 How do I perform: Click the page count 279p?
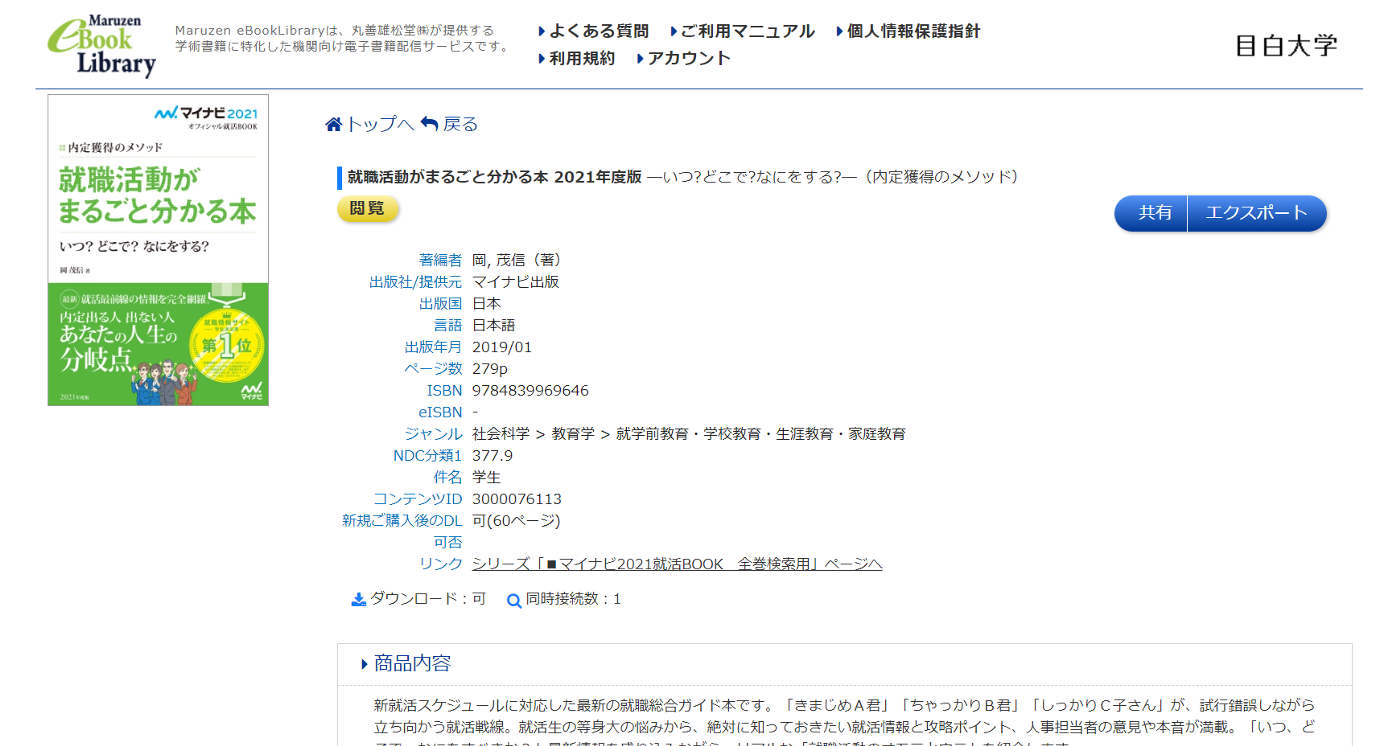pyautogui.click(x=490, y=369)
